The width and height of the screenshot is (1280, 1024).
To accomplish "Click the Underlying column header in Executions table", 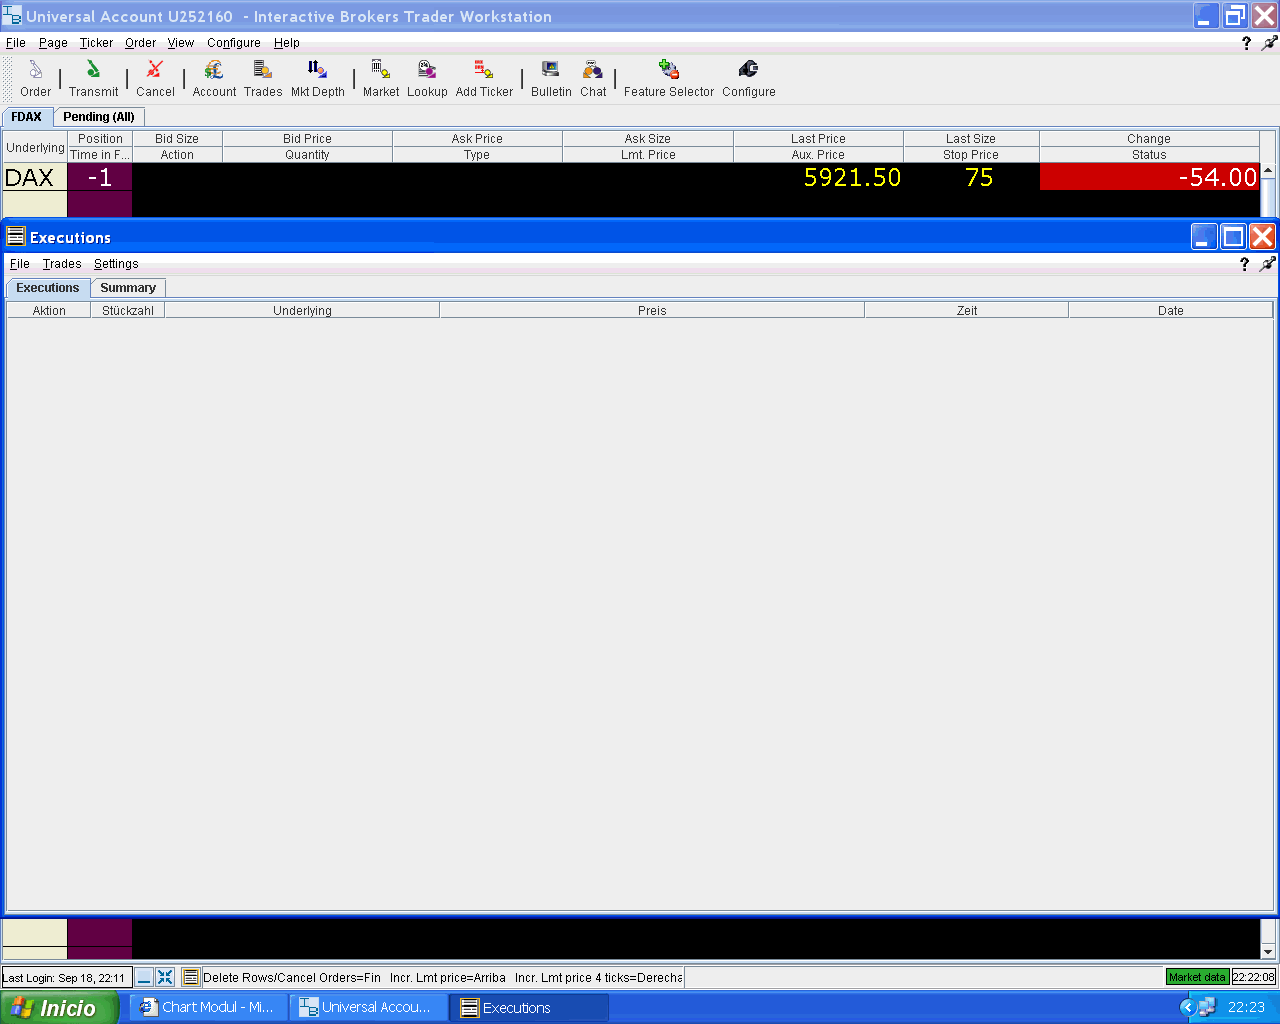I will pyautogui.click(x=302, y=311).
